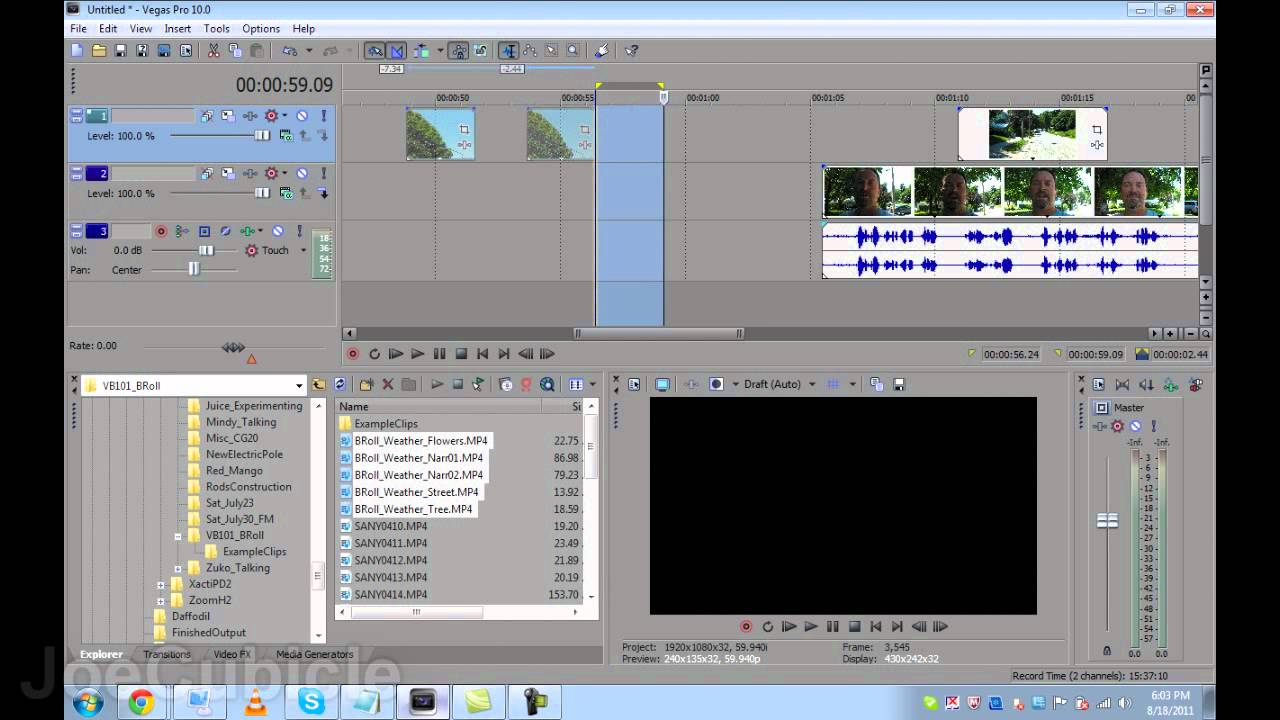Refresh the Explorer file list

[340, 384]
